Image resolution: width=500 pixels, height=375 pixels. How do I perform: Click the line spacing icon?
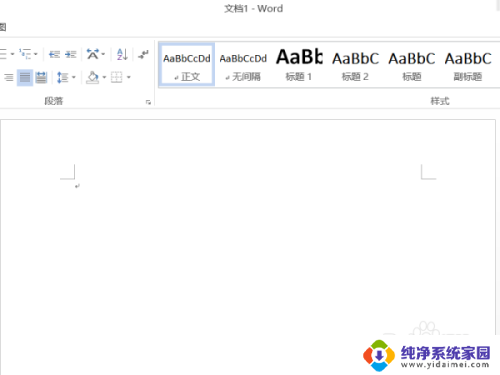(62, 78)
